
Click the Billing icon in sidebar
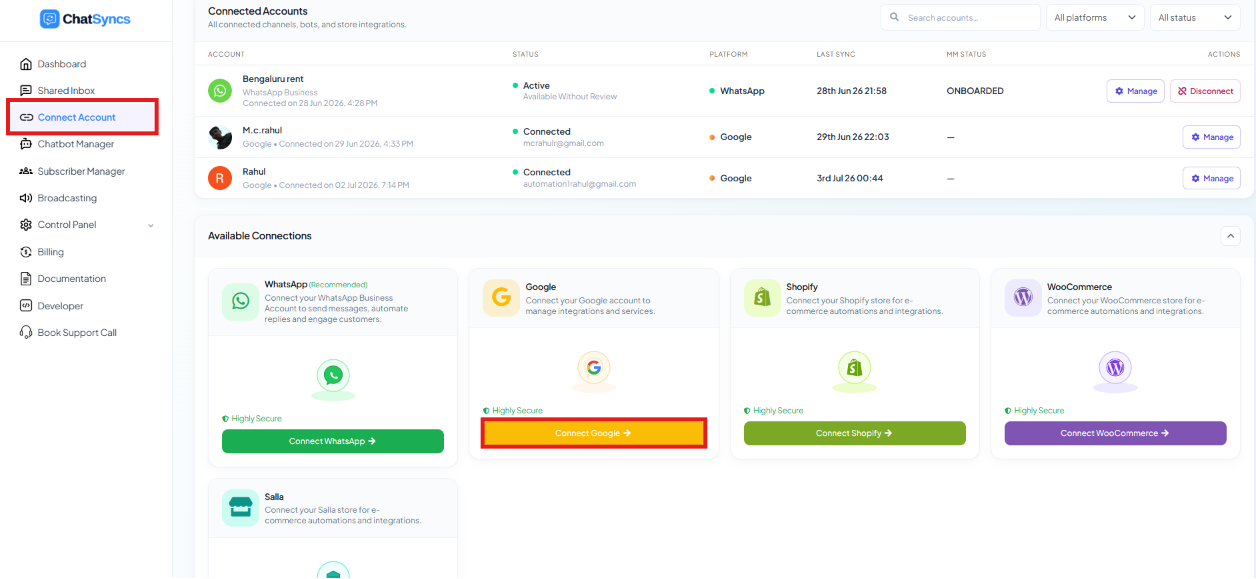(26, 252)
